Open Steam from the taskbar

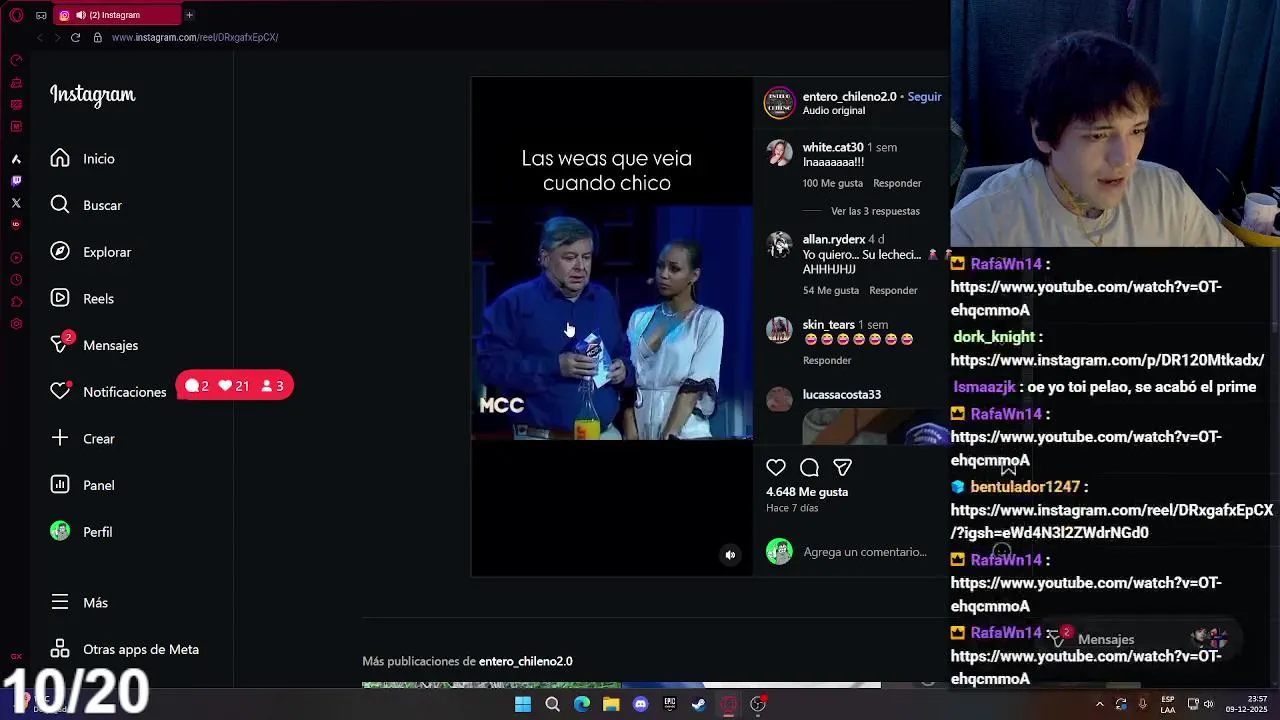(x=699, y=704)
